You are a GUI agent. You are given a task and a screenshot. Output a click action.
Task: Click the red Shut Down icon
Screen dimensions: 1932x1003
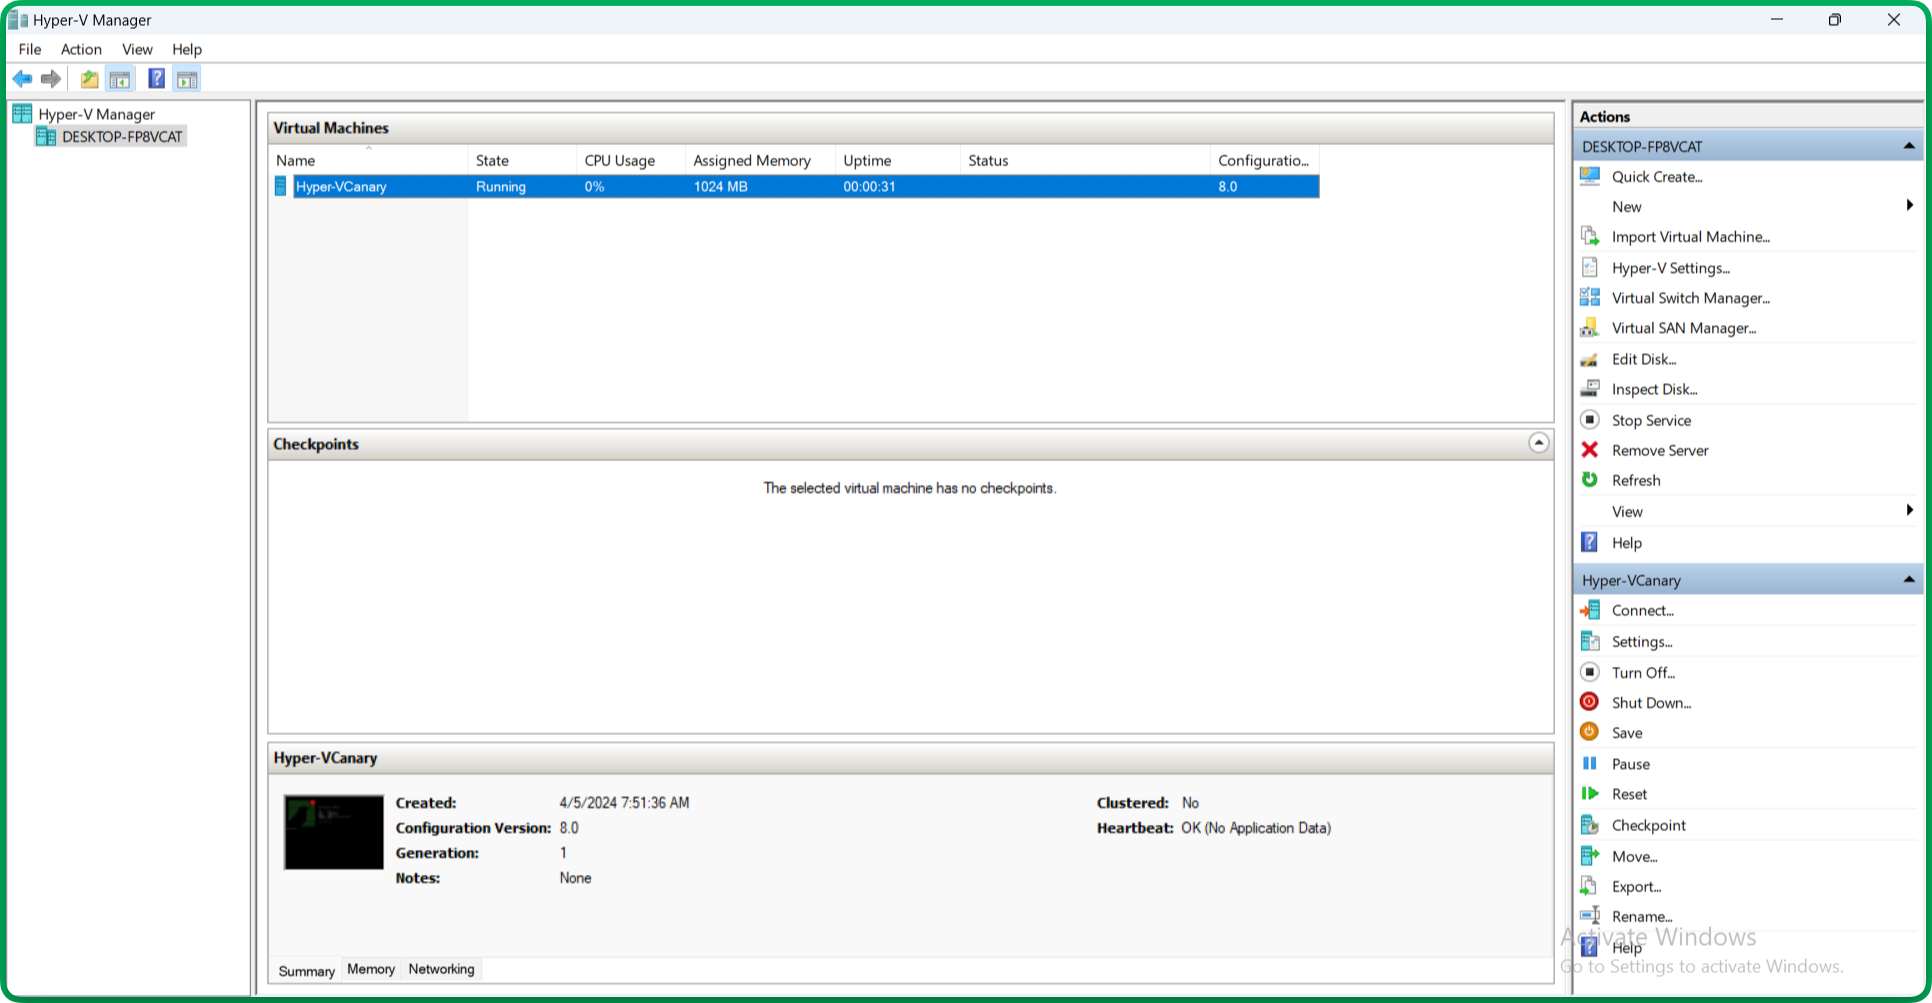(x=1590, y=702)
